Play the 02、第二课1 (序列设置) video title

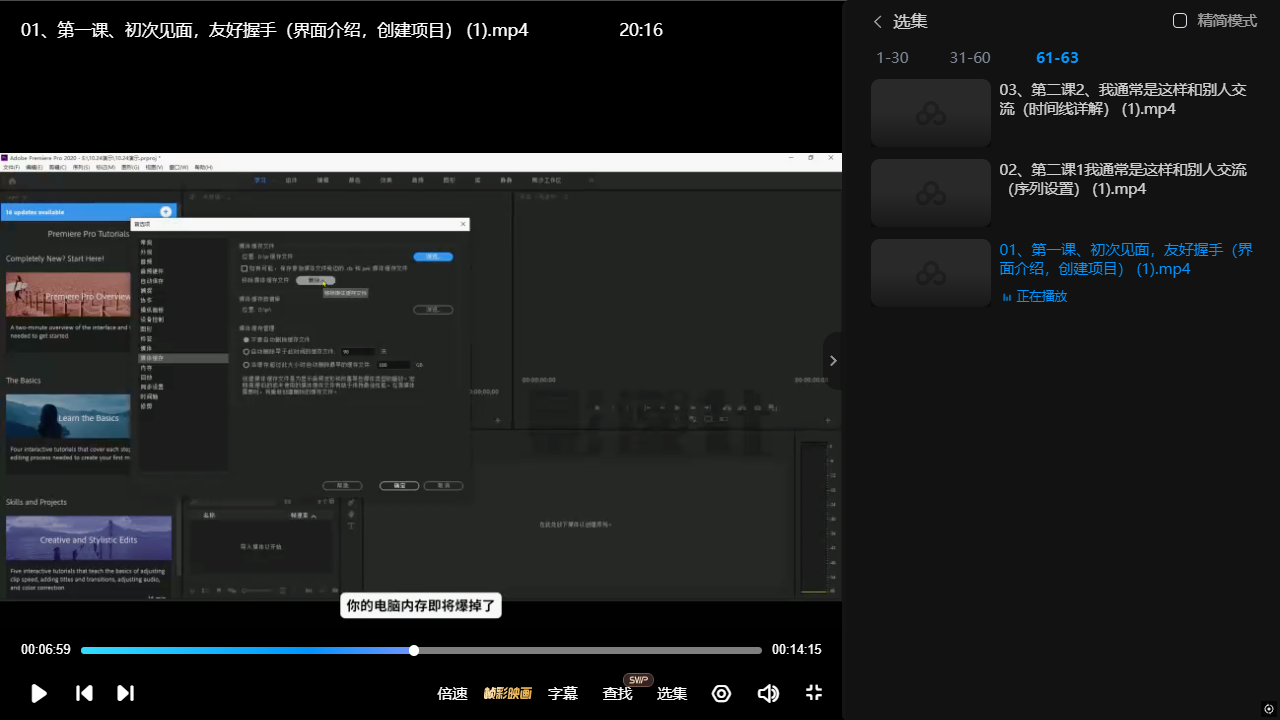click(1122, 179)
